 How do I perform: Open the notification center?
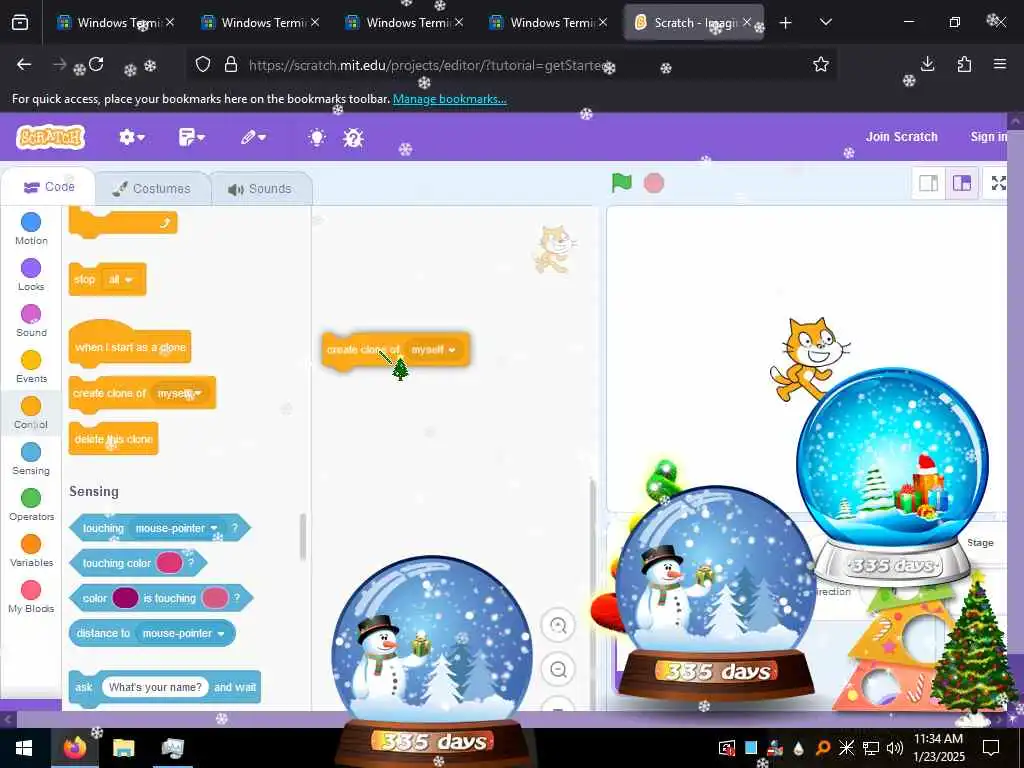991,748
